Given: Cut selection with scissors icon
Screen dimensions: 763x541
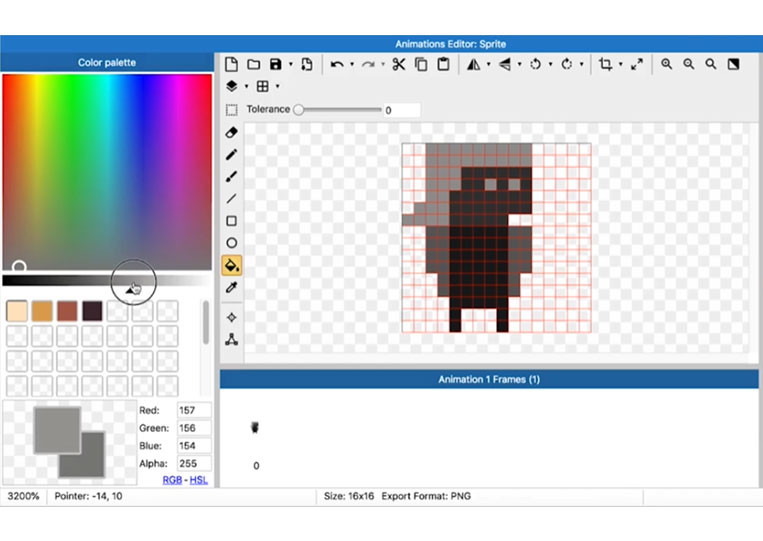Looking at the screenshot, I should click(x=399, y=64).
